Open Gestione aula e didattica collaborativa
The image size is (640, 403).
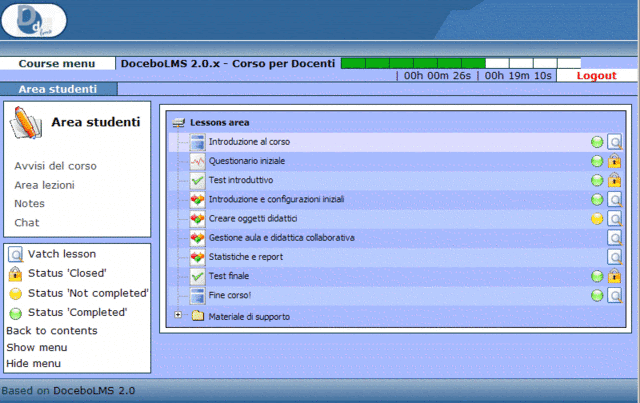[282, 238]
